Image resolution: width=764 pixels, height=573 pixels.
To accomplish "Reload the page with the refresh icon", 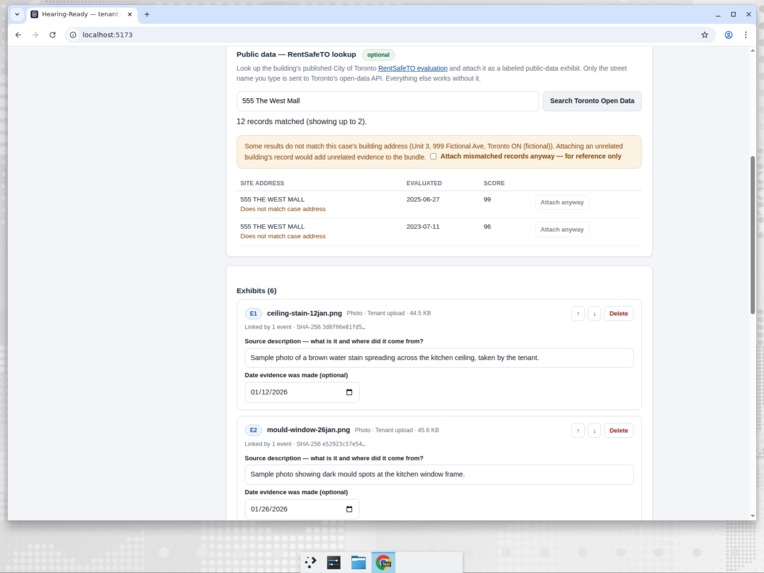I will [53, 35].
